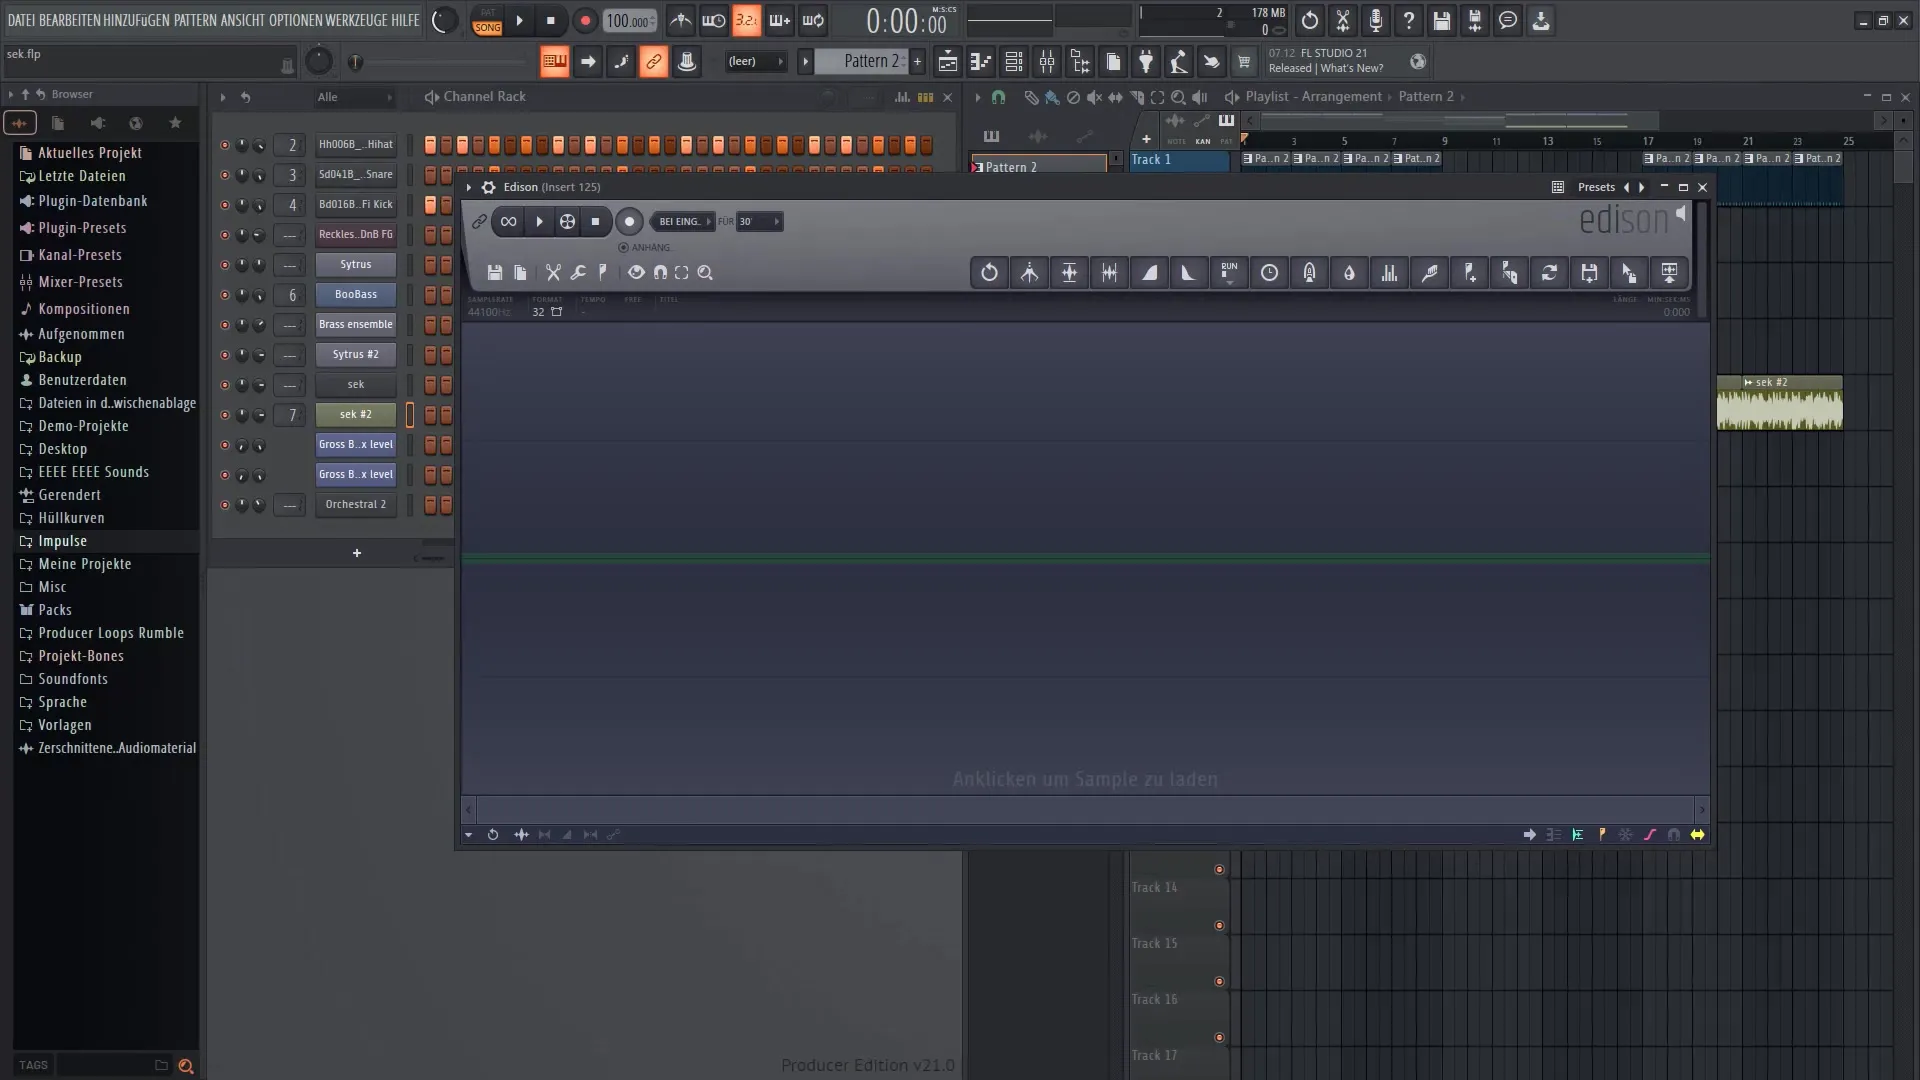Click Edison's reload refresh arrows button
Image resolution: width=1920 pixels, height=1080 pixels.
pos(1549,272)
